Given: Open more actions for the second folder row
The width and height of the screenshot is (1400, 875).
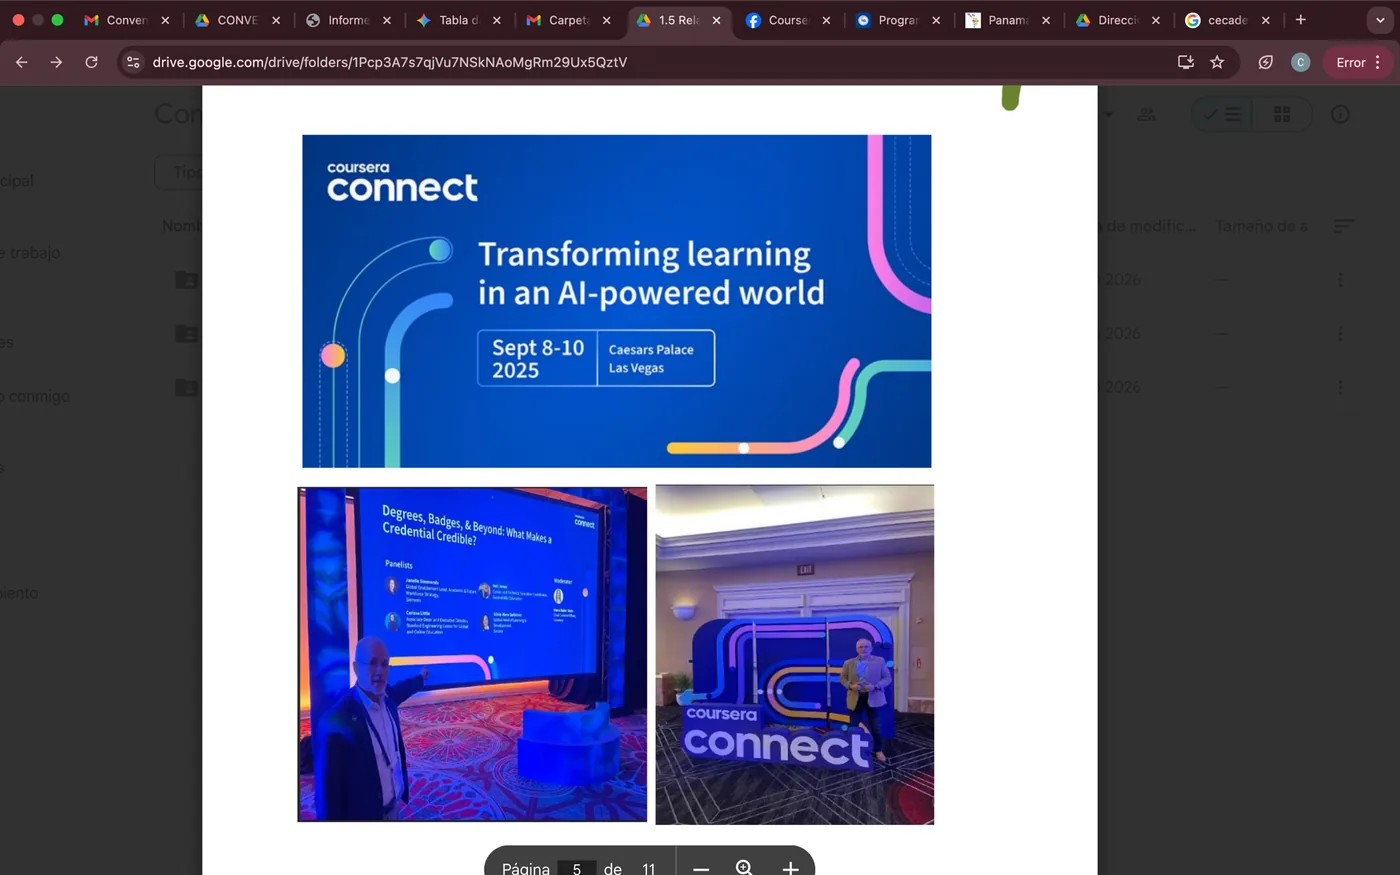Looking at the screenshot, I should pos(1340,334).
